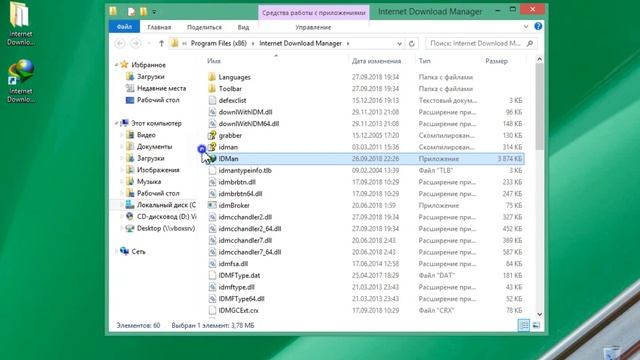This screenshot has height=360, width=640.
Task: Click Средства работы с приложениями contextual tab
Action: pyautogui.click(x=313, y=13)
